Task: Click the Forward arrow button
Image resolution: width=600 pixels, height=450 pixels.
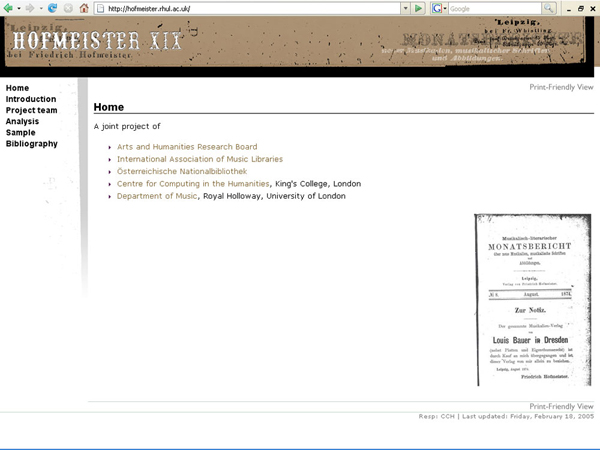Action: tap(30, 8)
